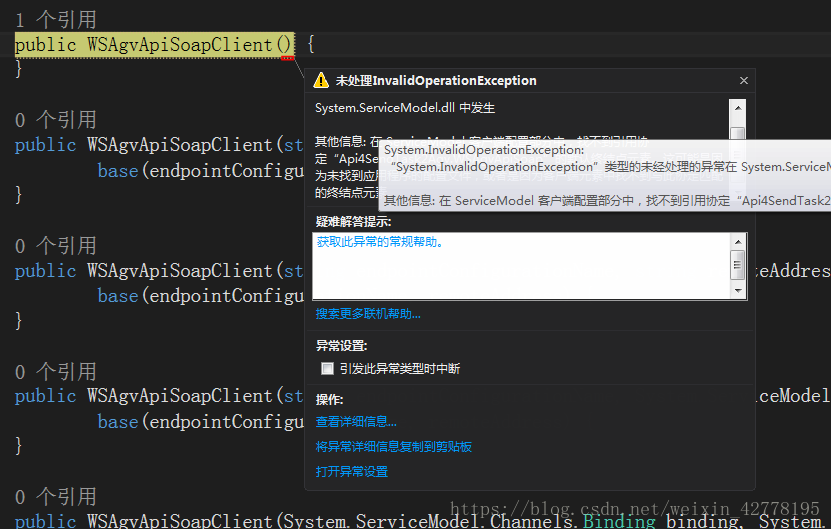
Task: Click the yellow warning icon in exception dialog
Action: (321, 81)
